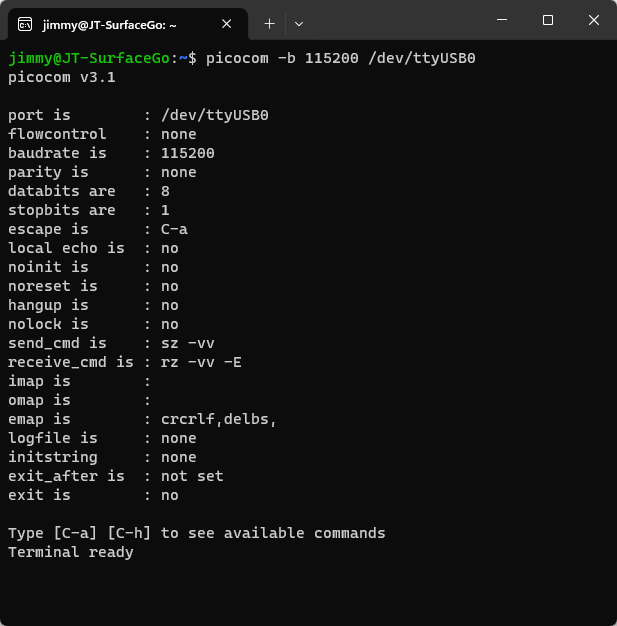Expand the new tab profile dropdown
Viewport: 617px width, 626px height.
tap(299, 24)
